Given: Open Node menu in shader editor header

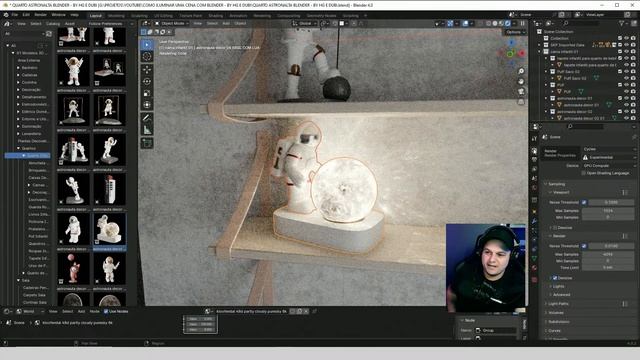Looking at the screenshot, I should 94,311.
